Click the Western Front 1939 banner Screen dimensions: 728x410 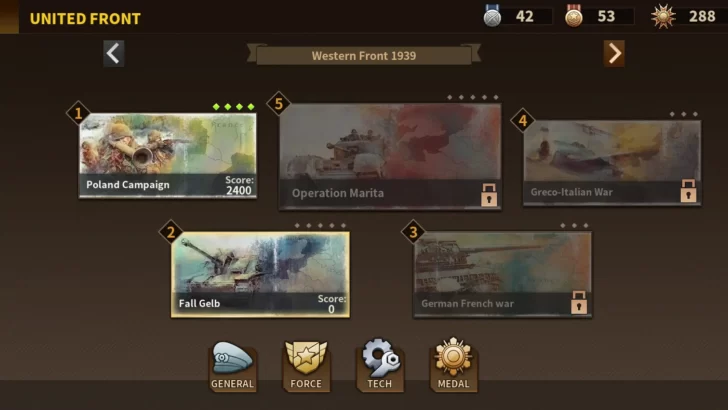tap(364, 55)
